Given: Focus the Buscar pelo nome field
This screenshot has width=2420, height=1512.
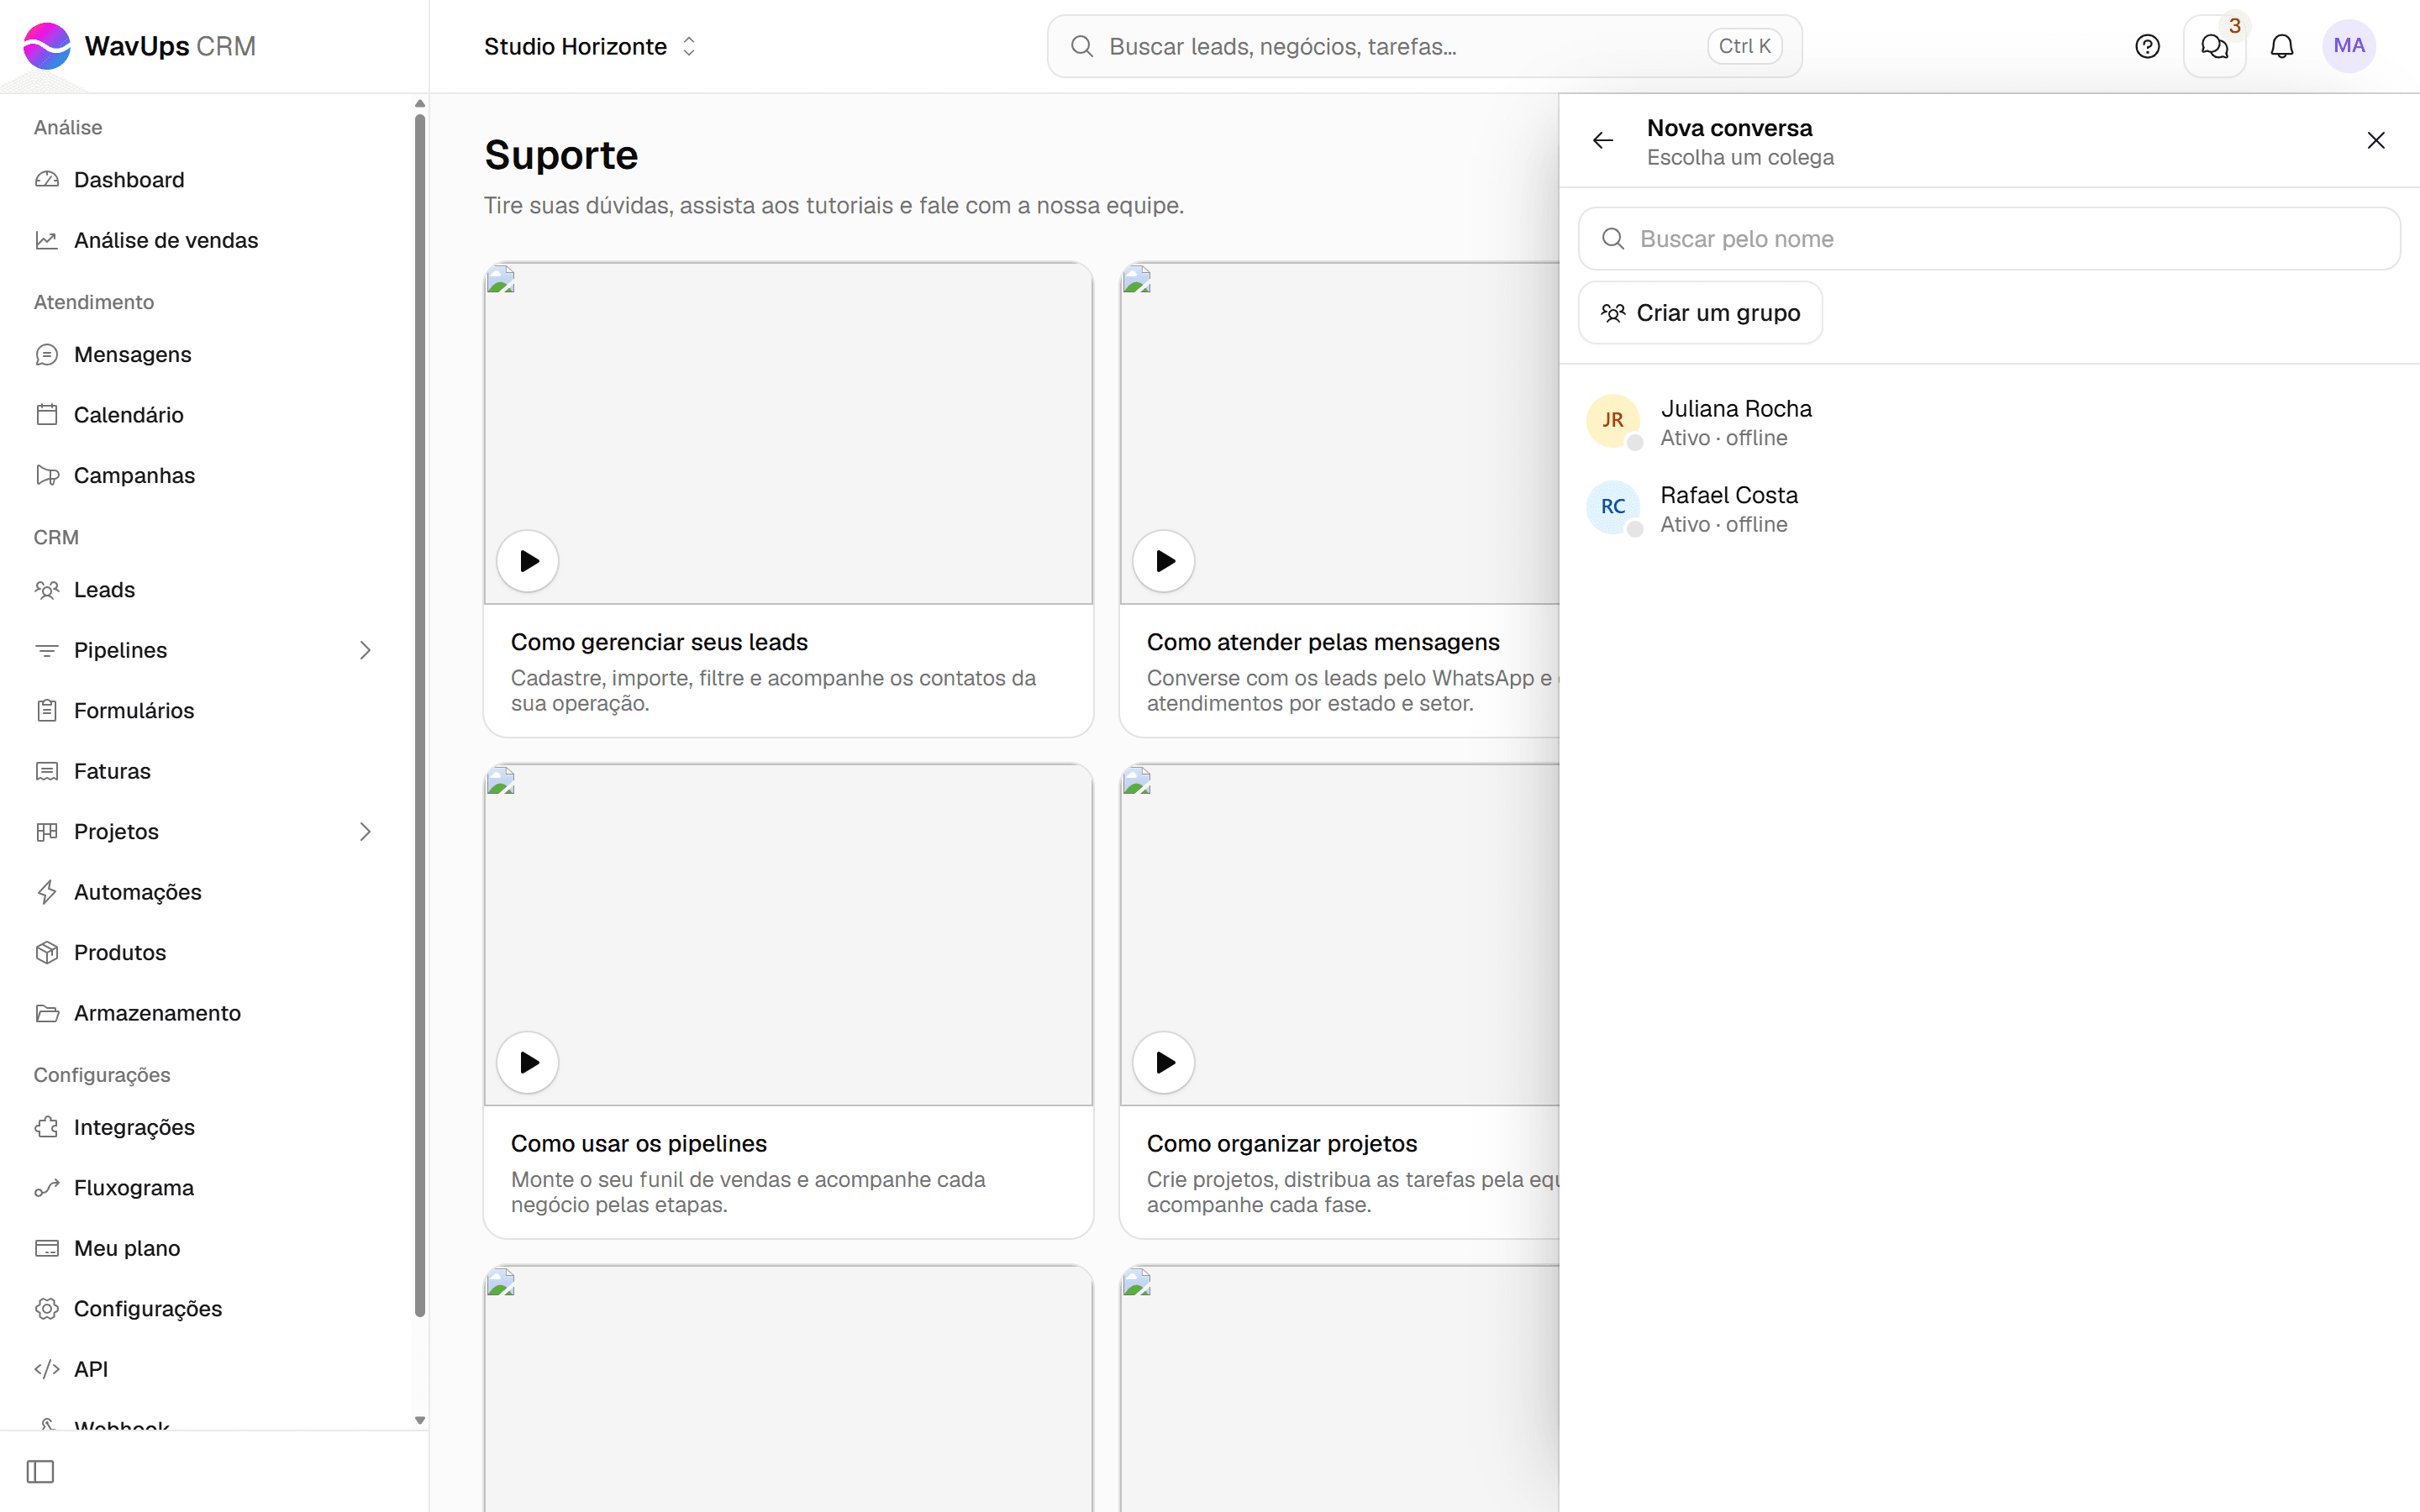Looking at the screenshot, I should coord(1989,239).
